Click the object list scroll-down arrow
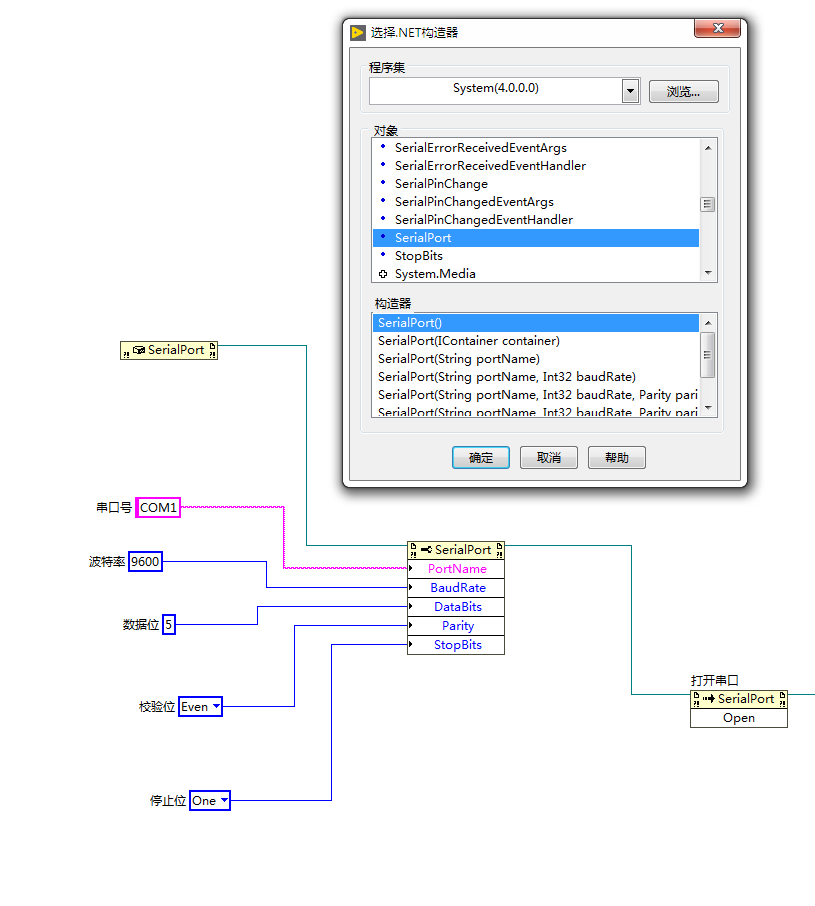 click(x=708, y=273)
